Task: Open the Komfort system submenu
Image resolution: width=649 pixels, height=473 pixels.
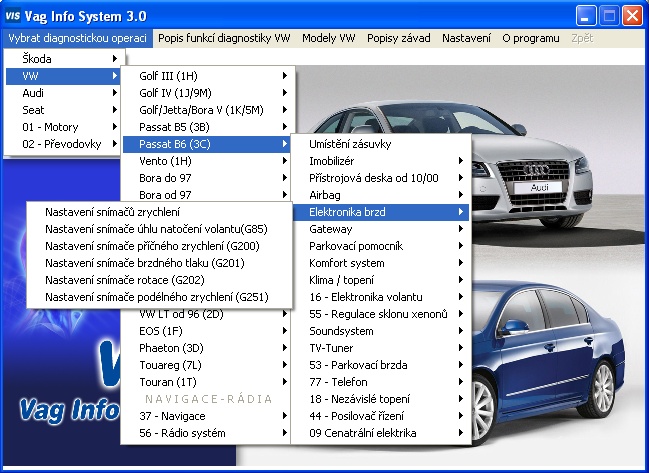Action: pyautogui.click(x=381, y=262)
